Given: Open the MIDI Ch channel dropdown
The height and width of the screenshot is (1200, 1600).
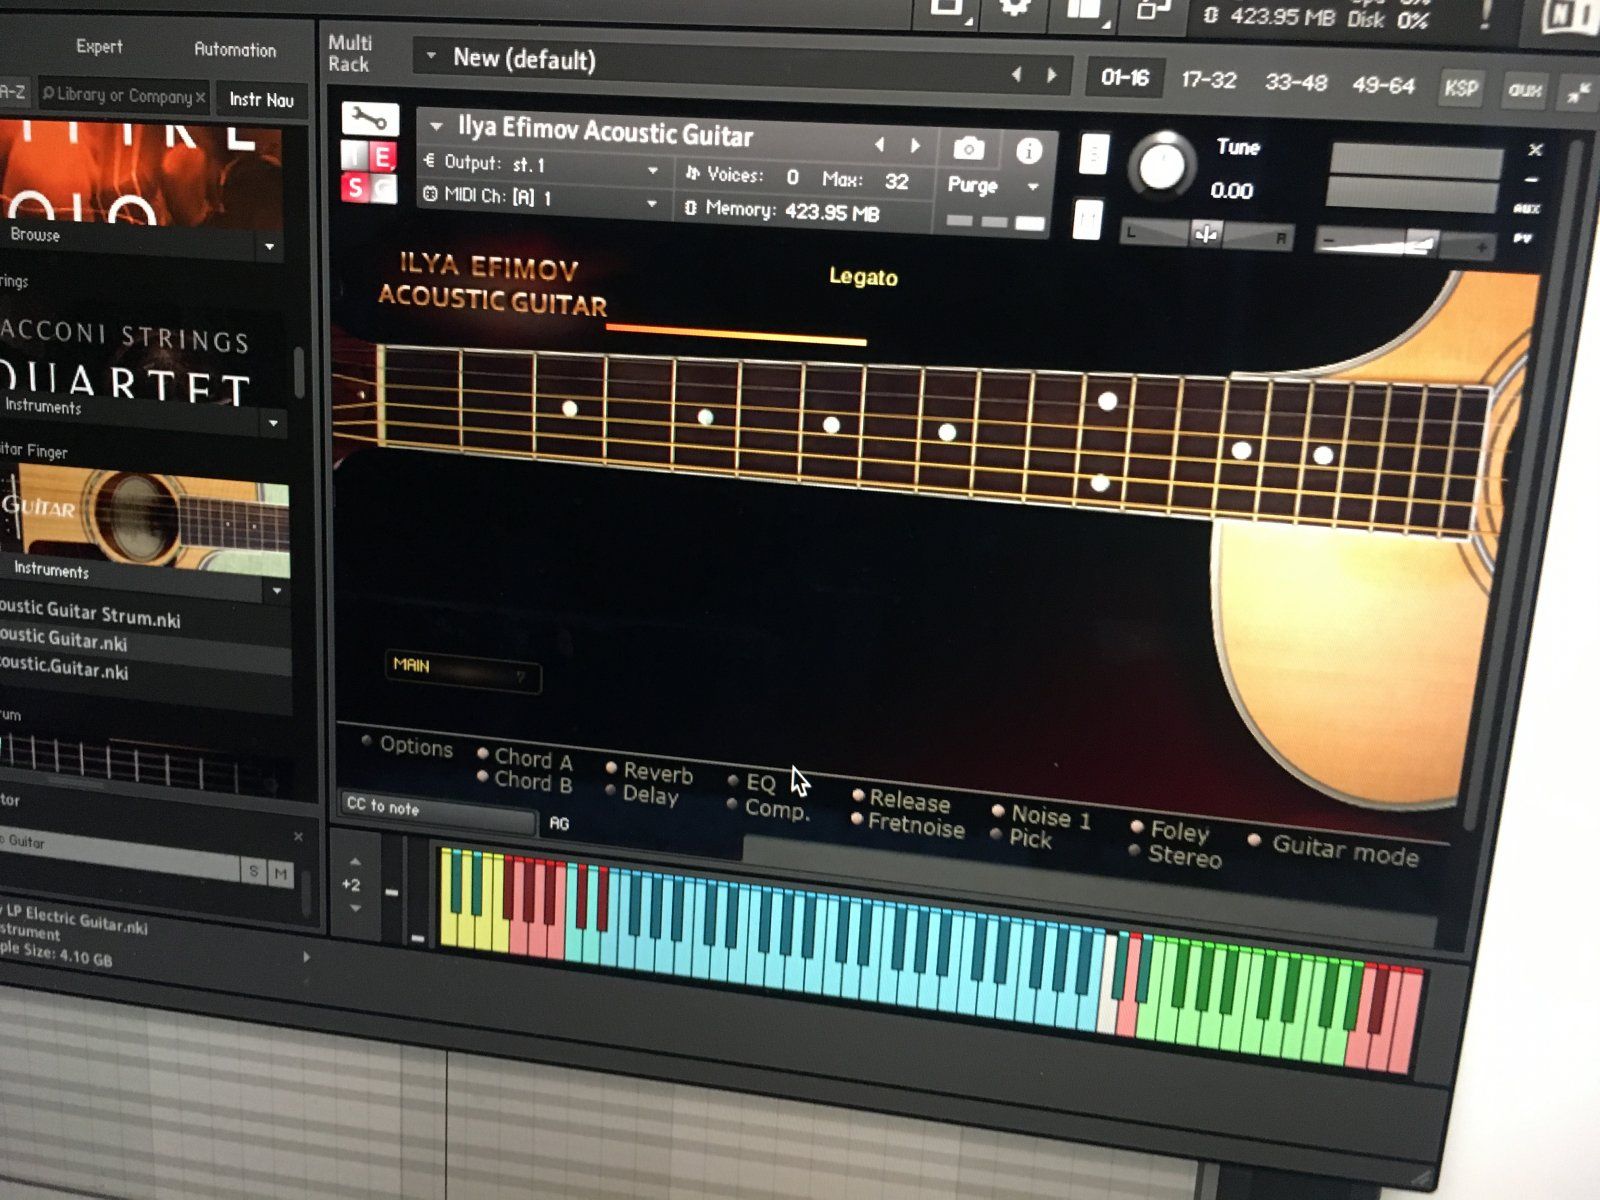Looking at the screenshot, I should [651, 204].
